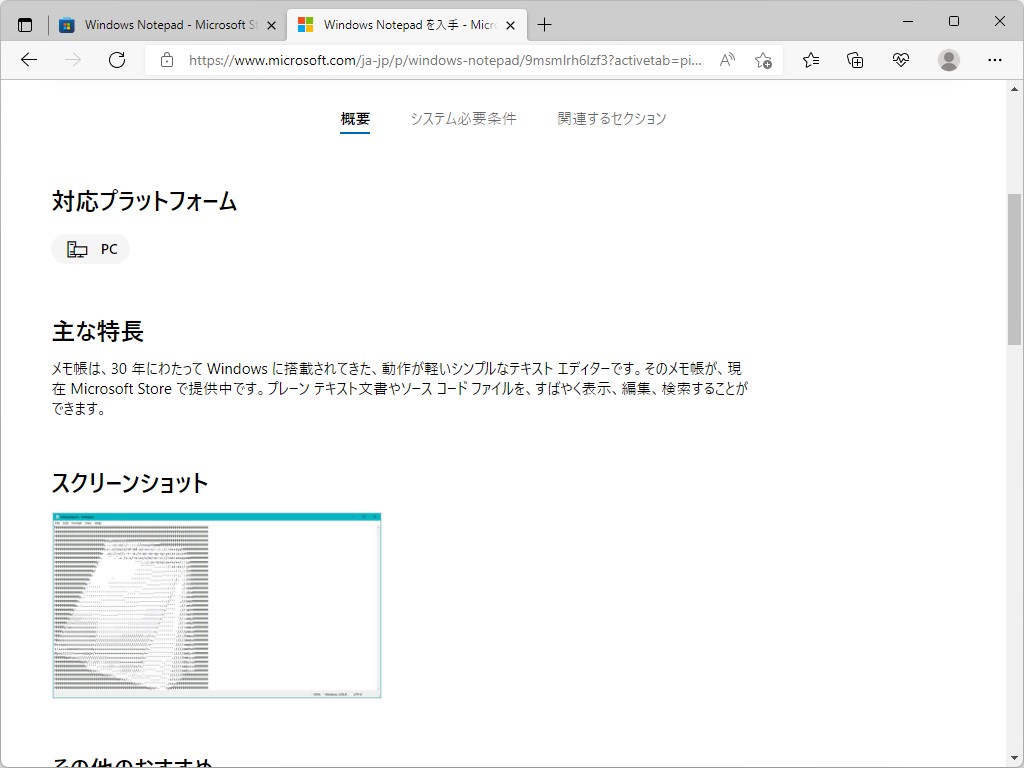
Task: Click the profile avatar
Action: point(947,60)
